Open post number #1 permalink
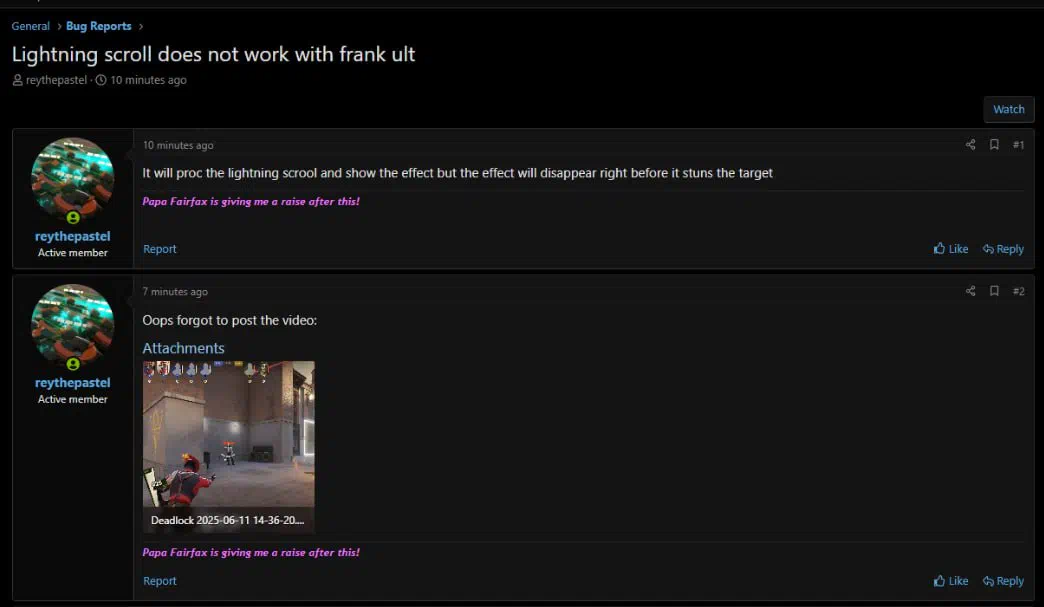Viewport: 1044px width, 607px height. 1019,144
